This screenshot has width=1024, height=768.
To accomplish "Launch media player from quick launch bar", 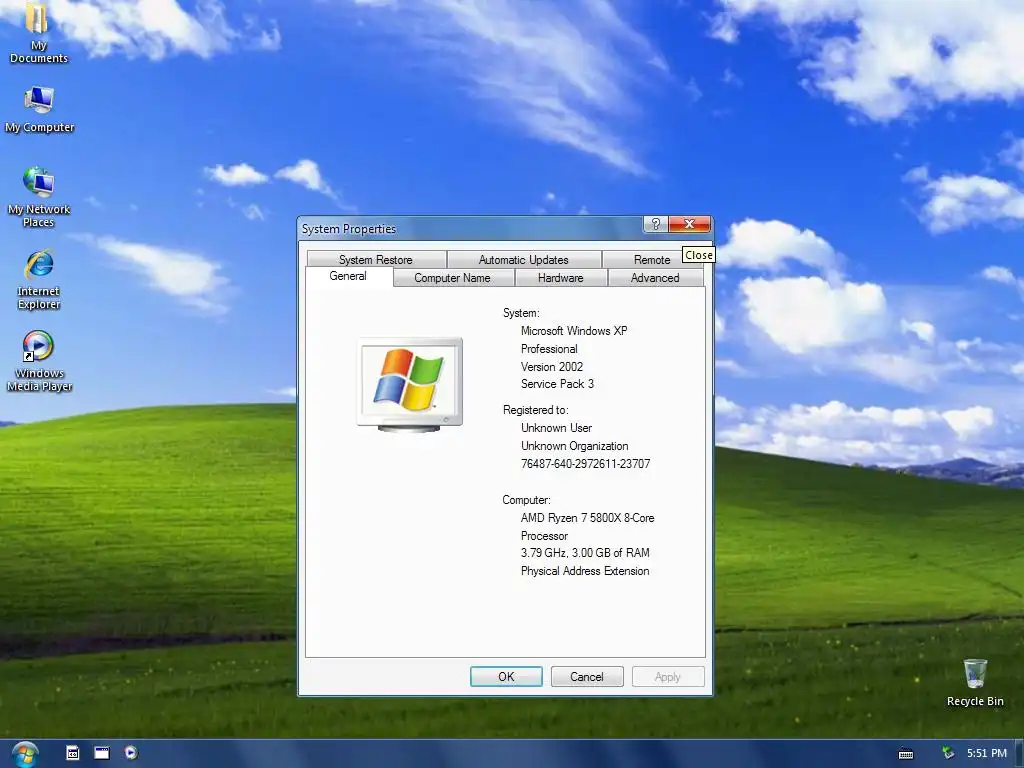I will click(x=131, y=753).
